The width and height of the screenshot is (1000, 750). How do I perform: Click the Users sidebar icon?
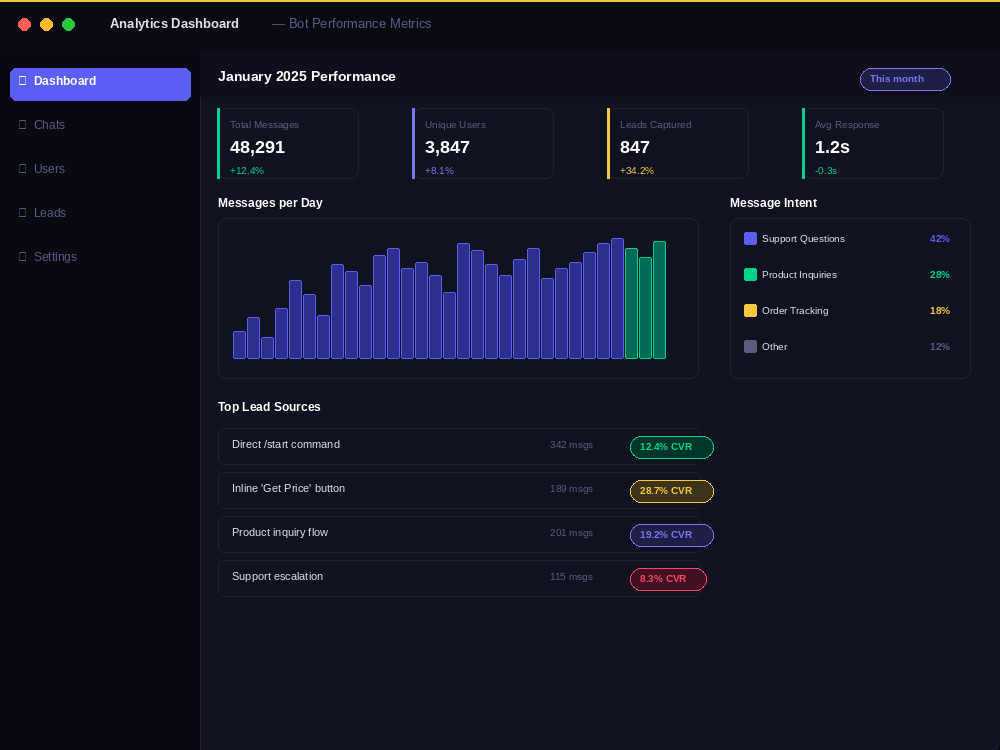(x=22, y=168)
